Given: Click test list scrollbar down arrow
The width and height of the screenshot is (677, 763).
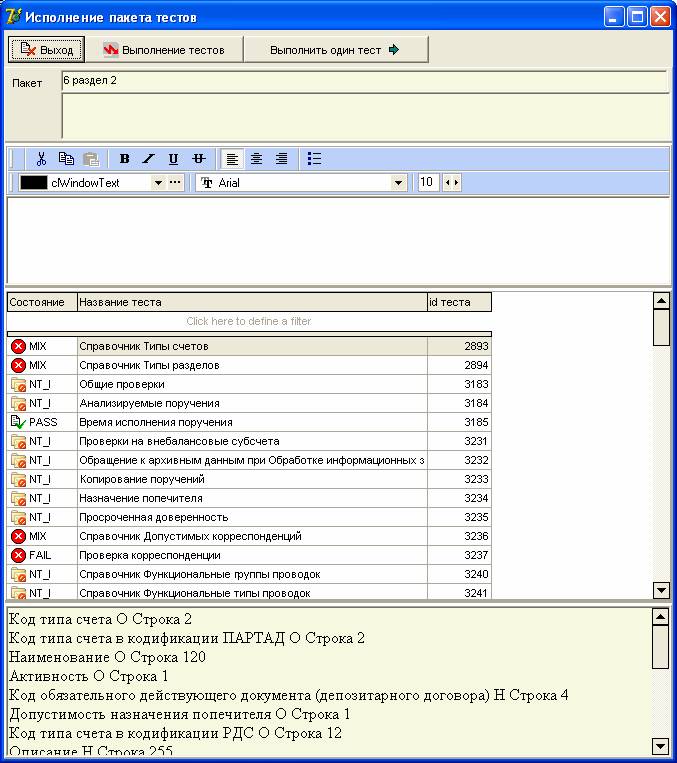Looking at the screenshot, I should point(661,591).
